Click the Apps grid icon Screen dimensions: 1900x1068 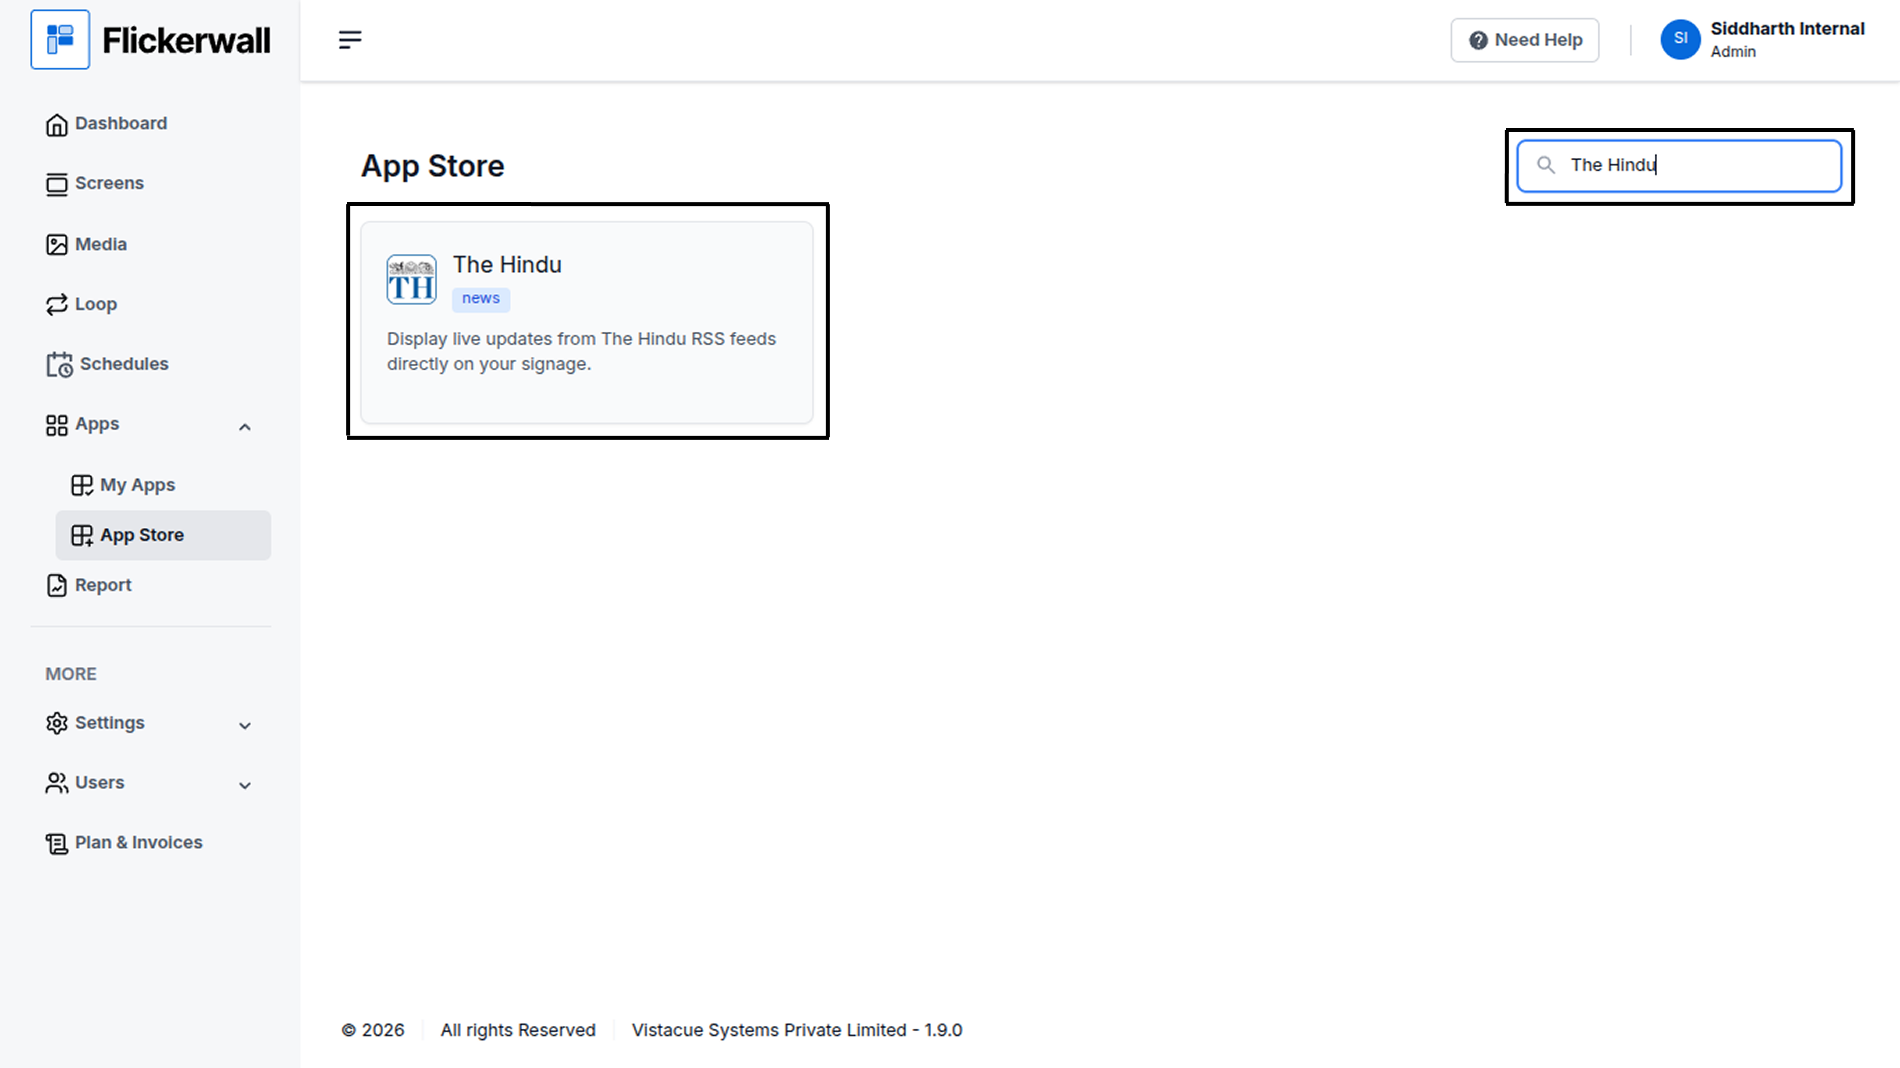pyautogui.click(x=57, y=425)
